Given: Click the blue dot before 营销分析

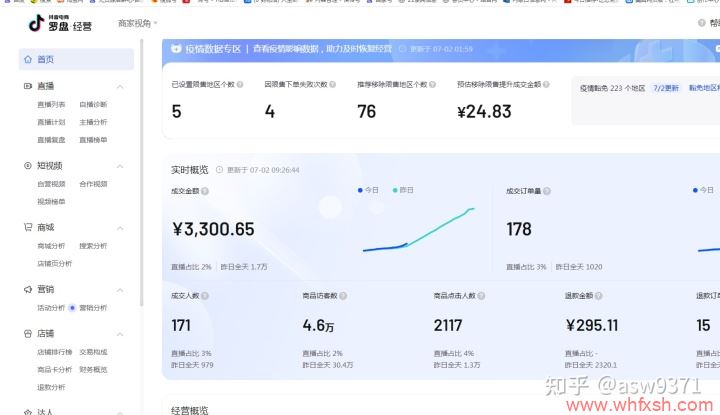Looking at the screenshot, I should click(x=72, y=308).
